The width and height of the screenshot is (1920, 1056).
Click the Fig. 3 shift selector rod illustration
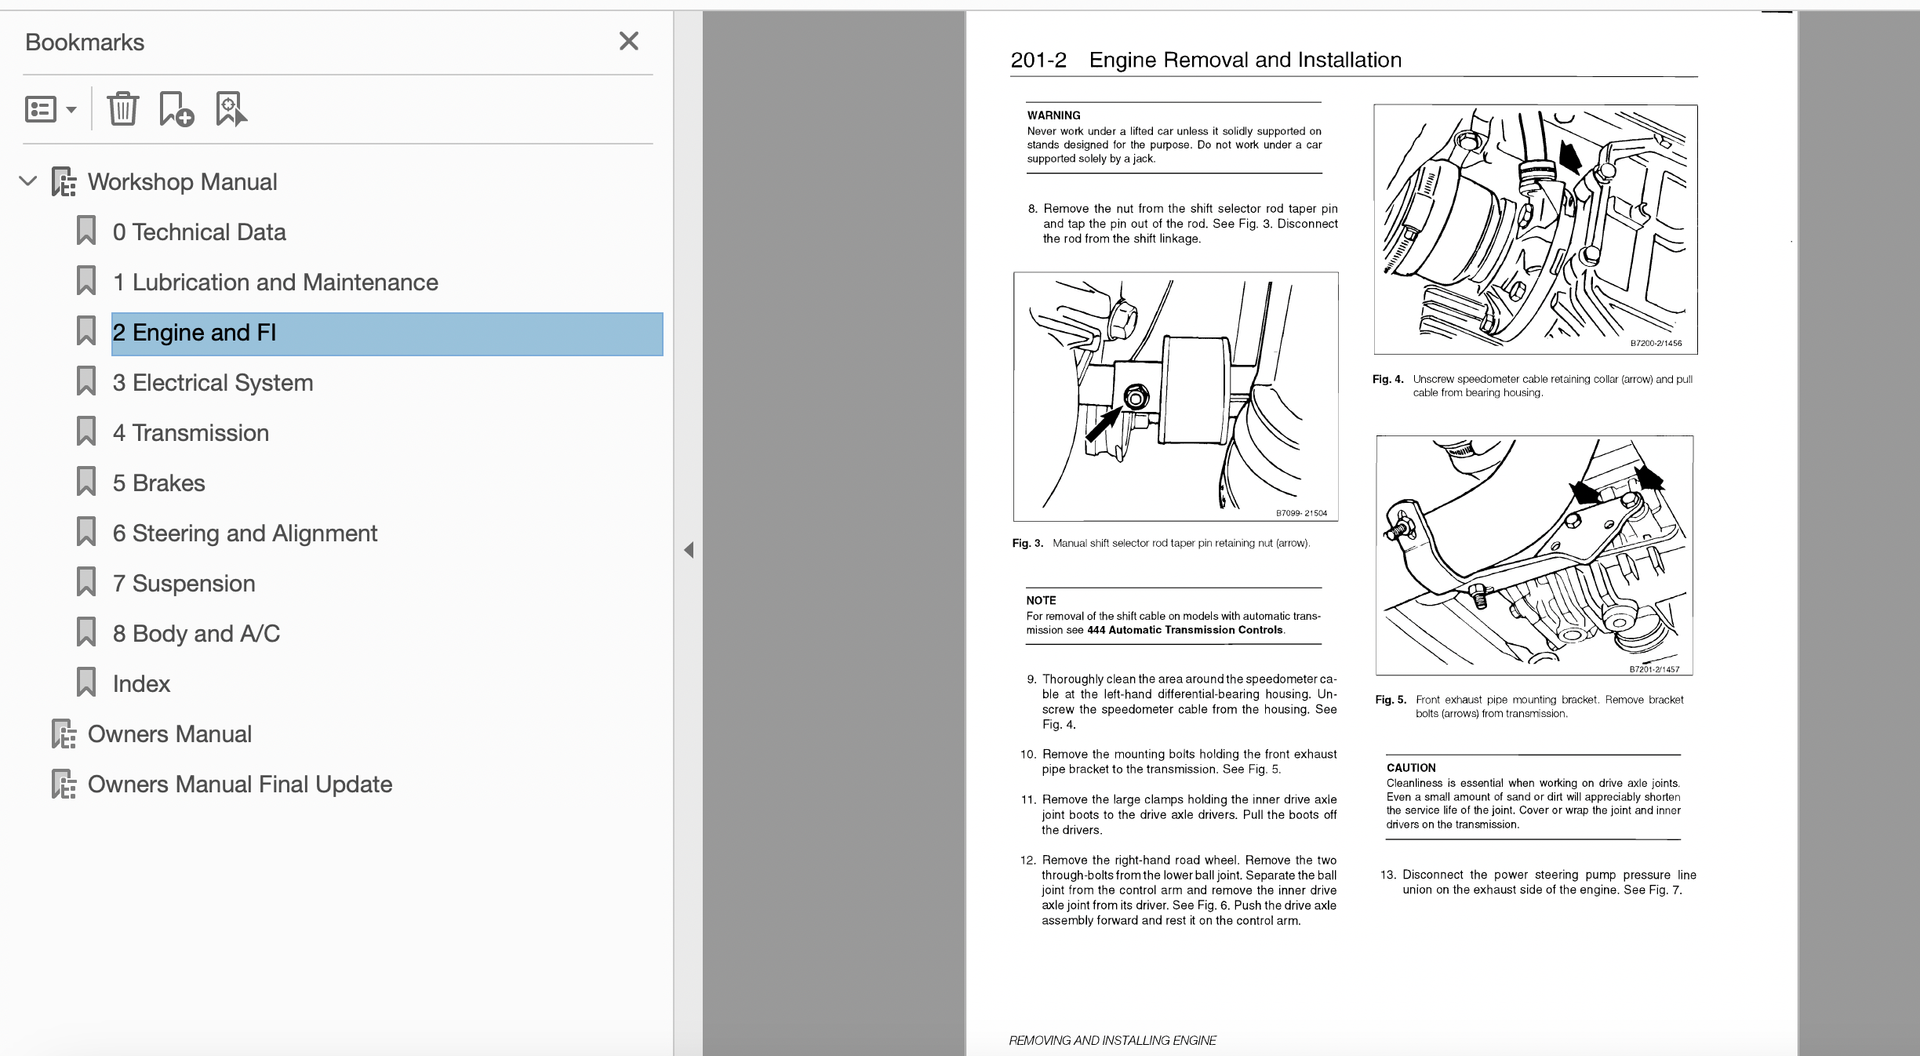(1175, 396)
